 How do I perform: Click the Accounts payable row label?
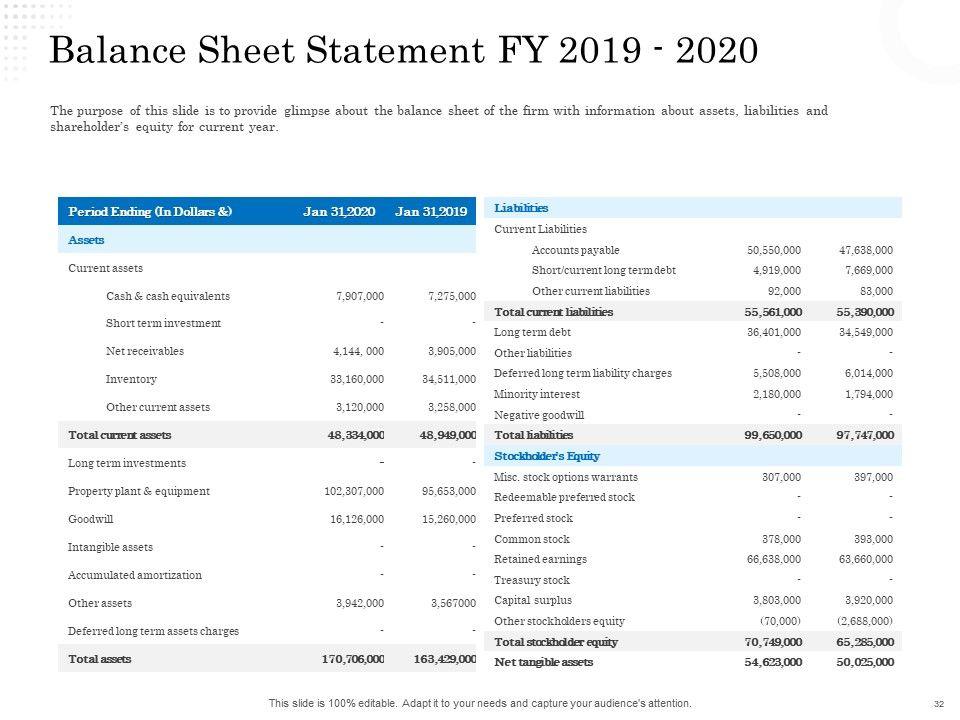coord(576,250)
